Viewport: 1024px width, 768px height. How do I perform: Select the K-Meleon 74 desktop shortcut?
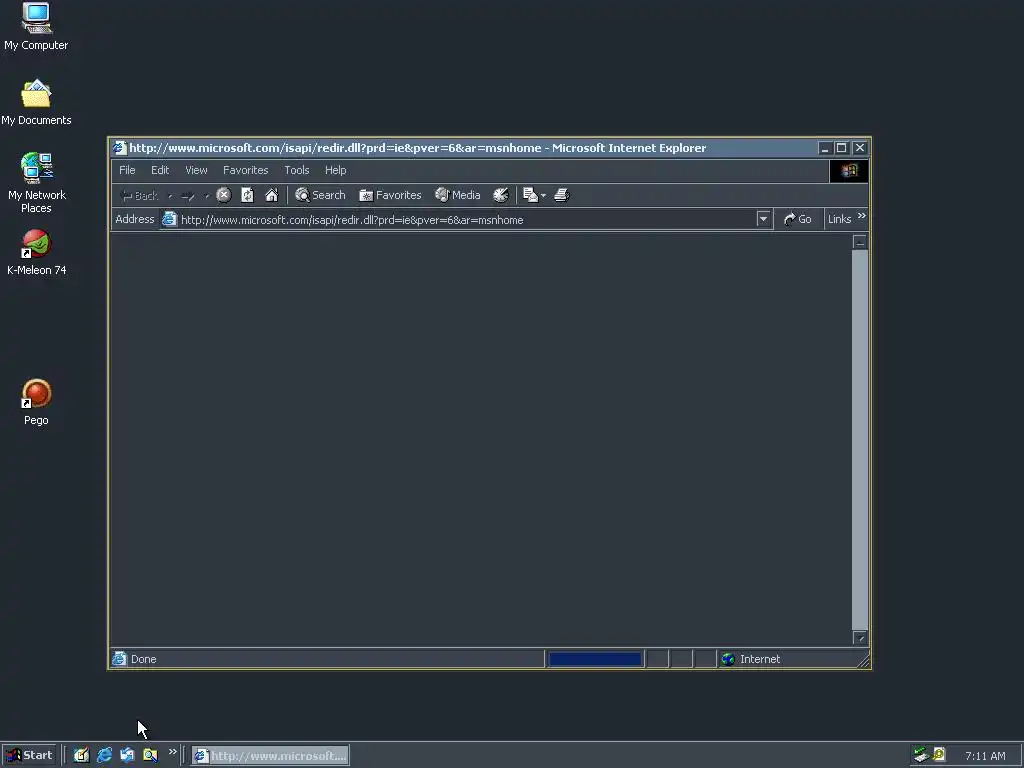37,252
